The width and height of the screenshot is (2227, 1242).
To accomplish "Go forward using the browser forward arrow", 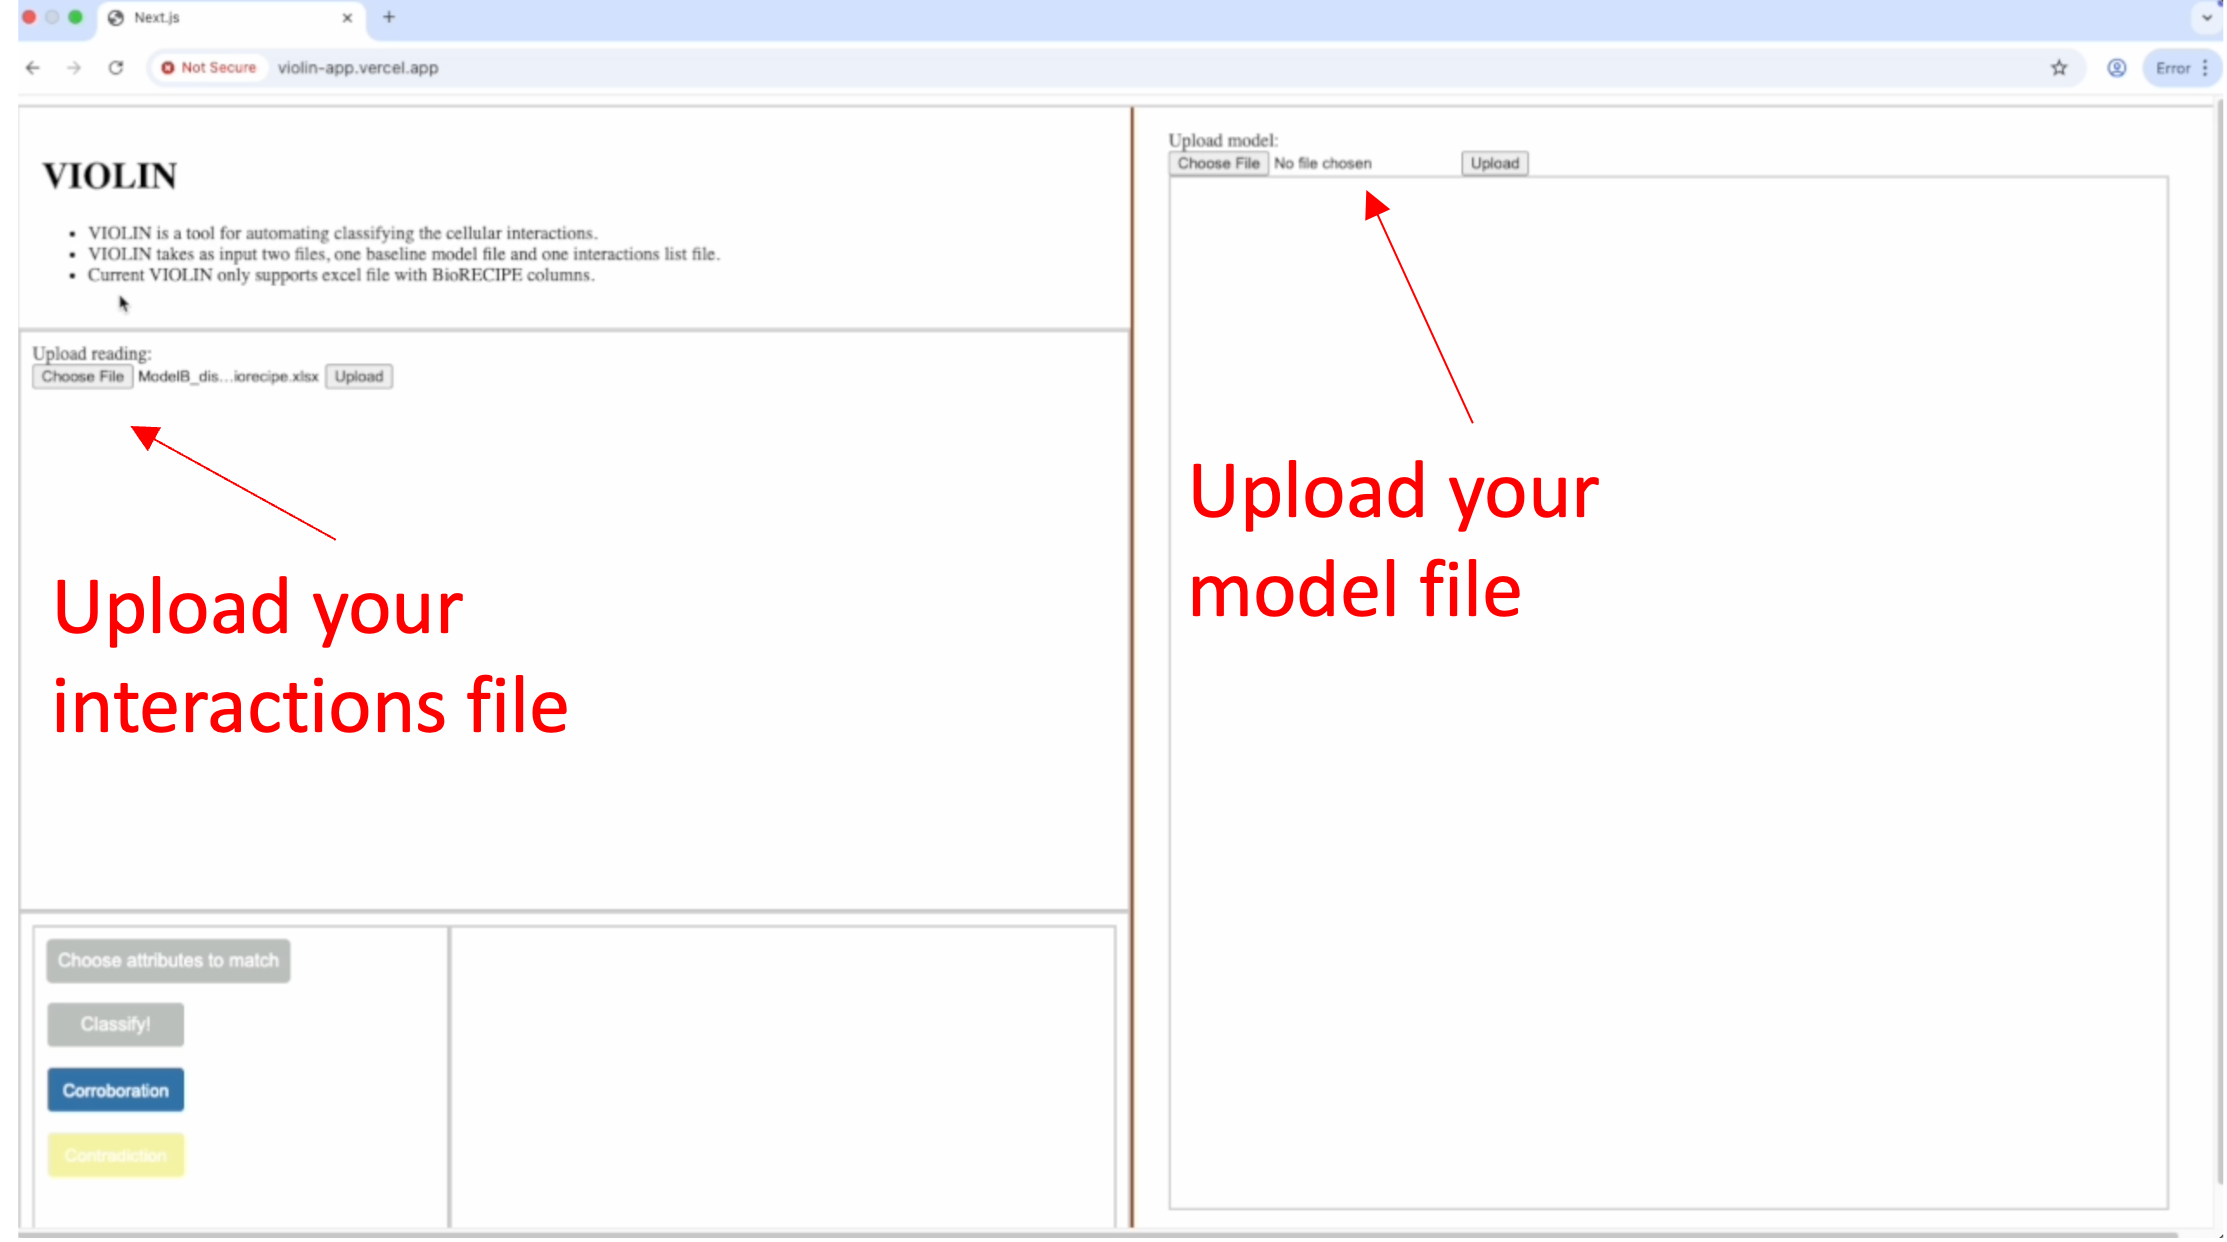I will (74, 68).
